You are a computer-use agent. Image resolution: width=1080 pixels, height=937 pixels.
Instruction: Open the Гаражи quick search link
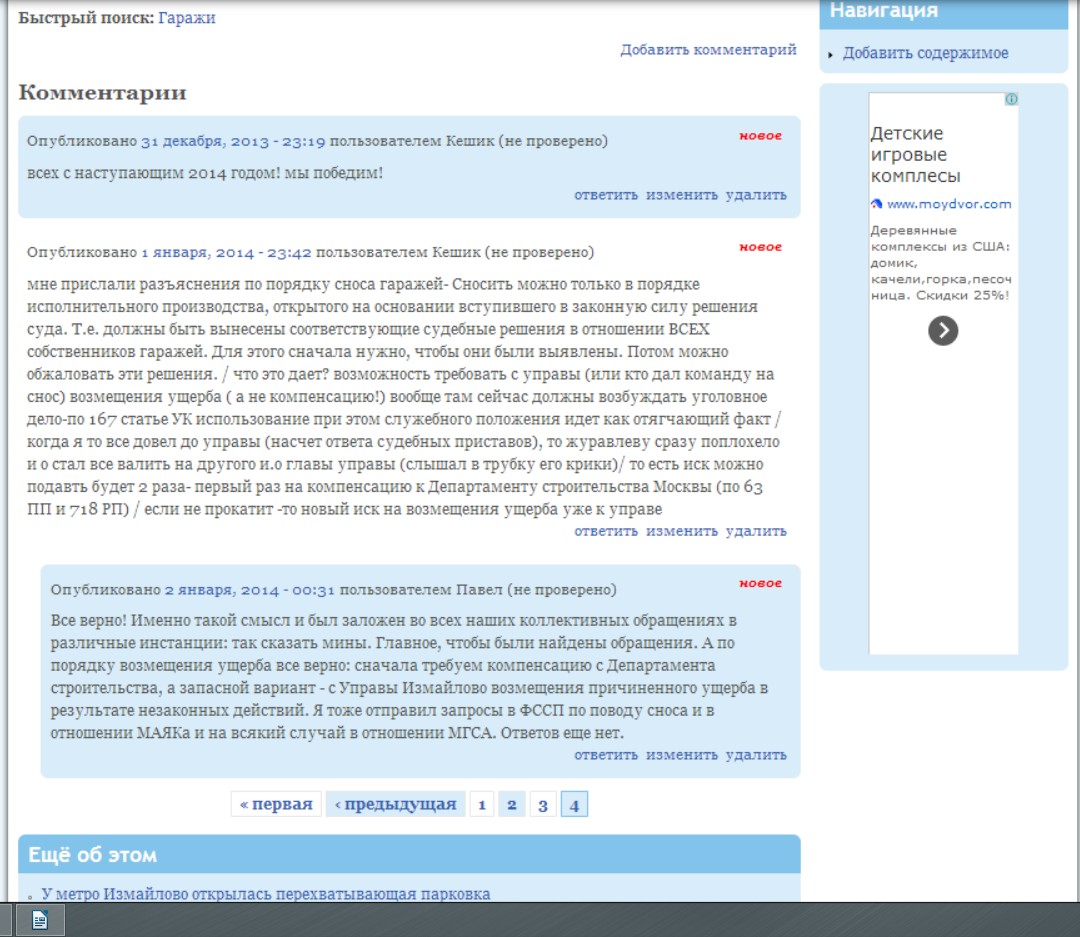pos(186,18)
